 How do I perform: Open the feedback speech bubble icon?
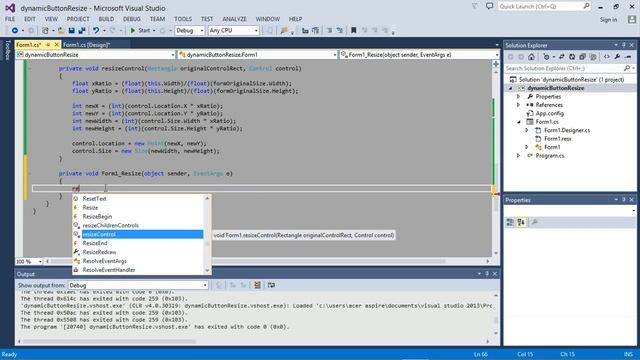(x=489, y=6)
